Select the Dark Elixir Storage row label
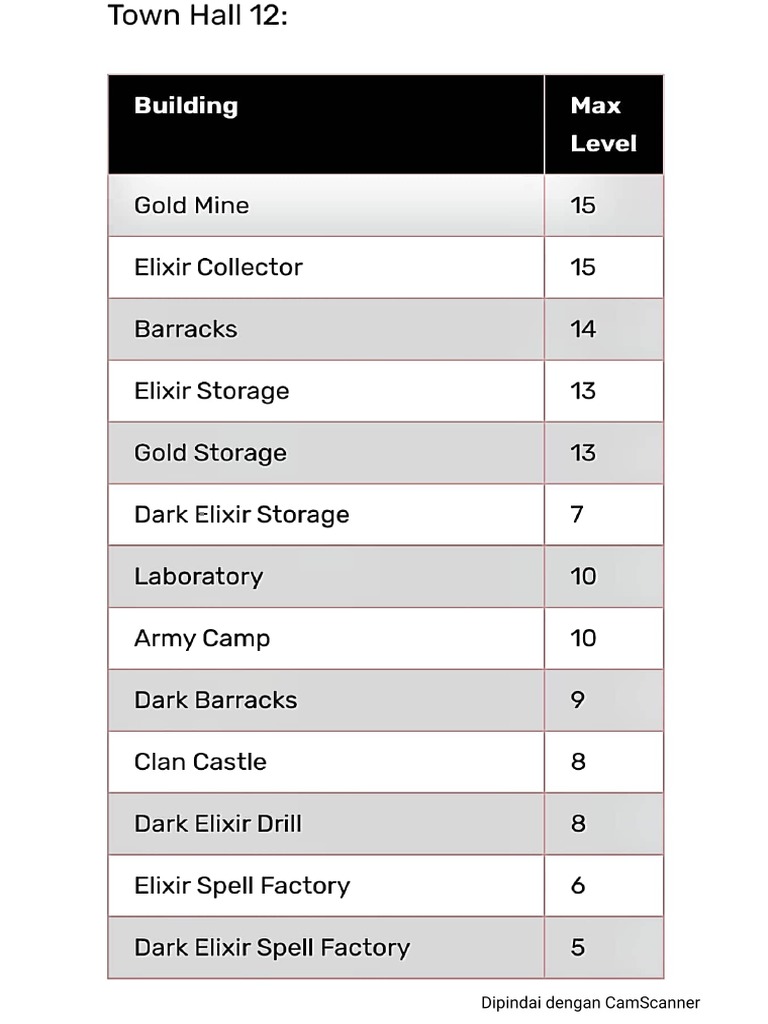This screenshot has width=768, height=1024. click(x=242, y=515)
